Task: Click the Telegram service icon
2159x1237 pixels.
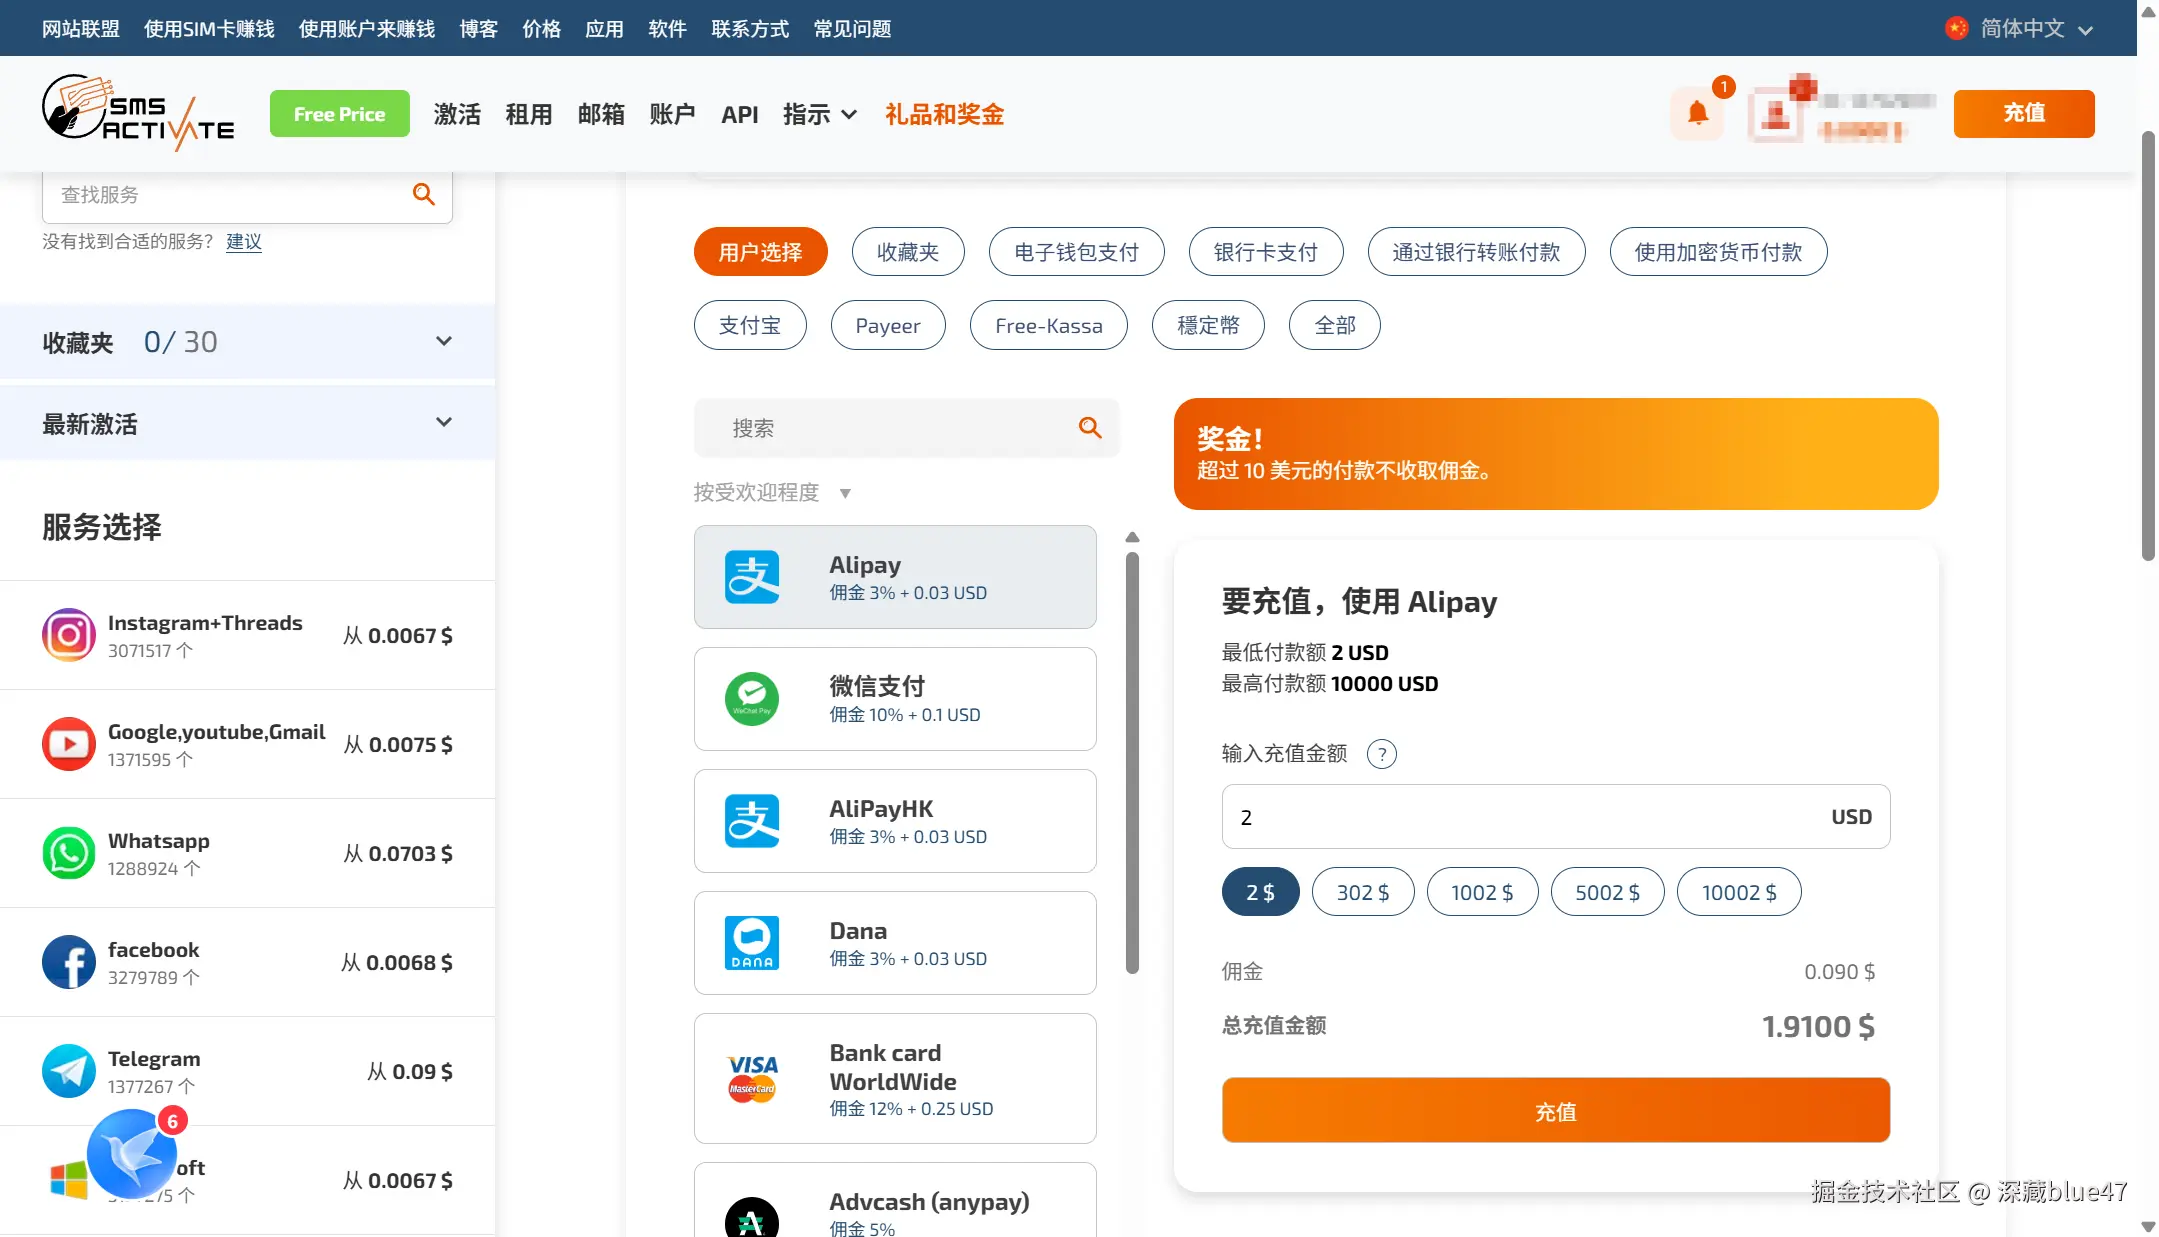Action: click(x=68, y=1070)
